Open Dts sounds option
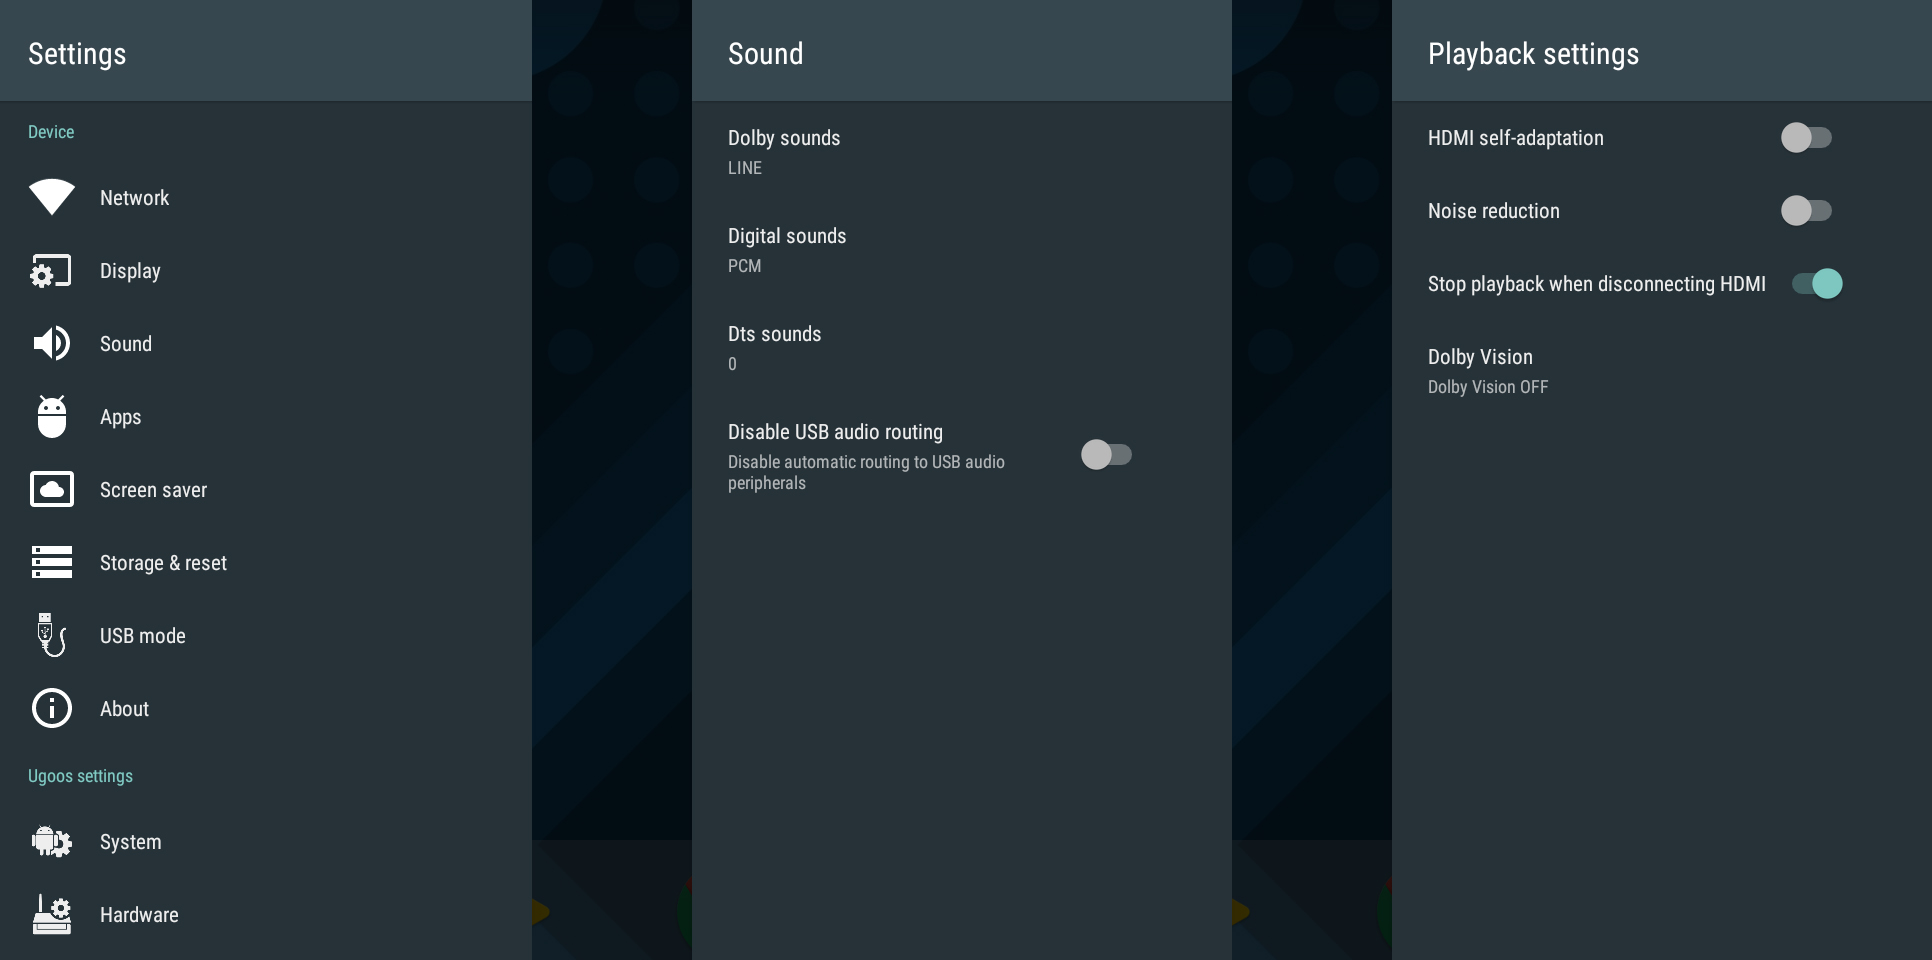 [962, 348]
